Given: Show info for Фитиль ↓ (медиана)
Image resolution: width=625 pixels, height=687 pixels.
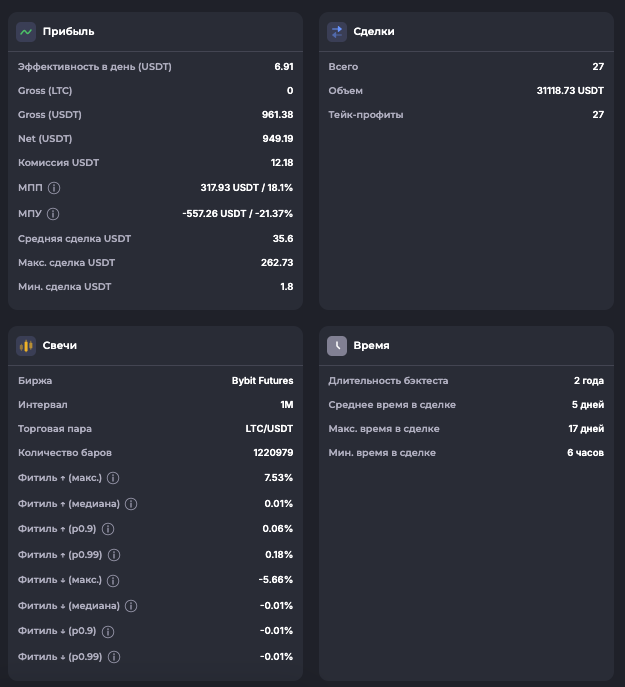Looking at the screenshot, I should (131, 606).
